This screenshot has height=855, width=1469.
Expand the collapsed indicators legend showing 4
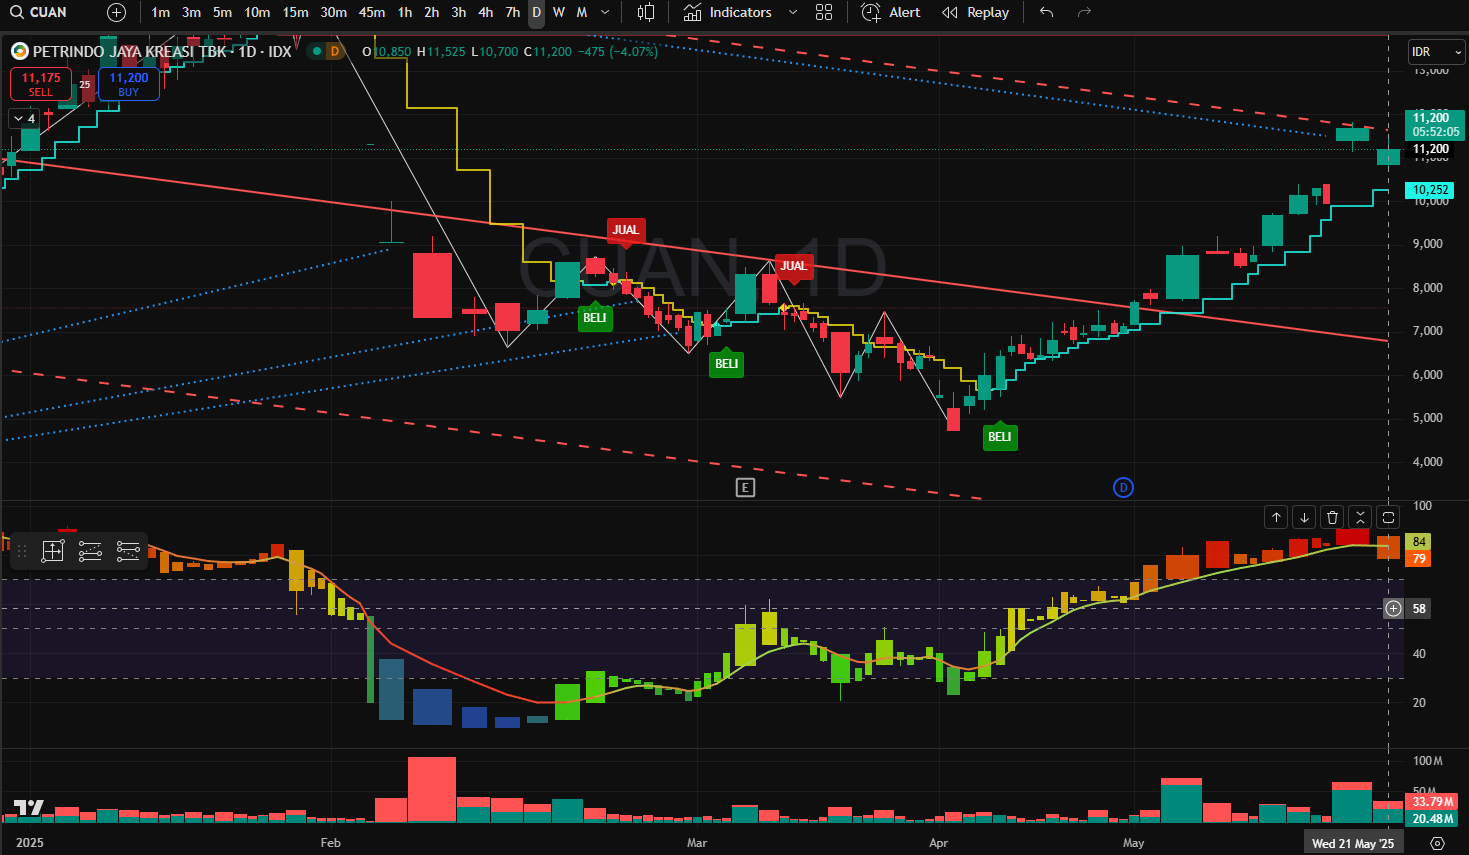coord(24,119)
